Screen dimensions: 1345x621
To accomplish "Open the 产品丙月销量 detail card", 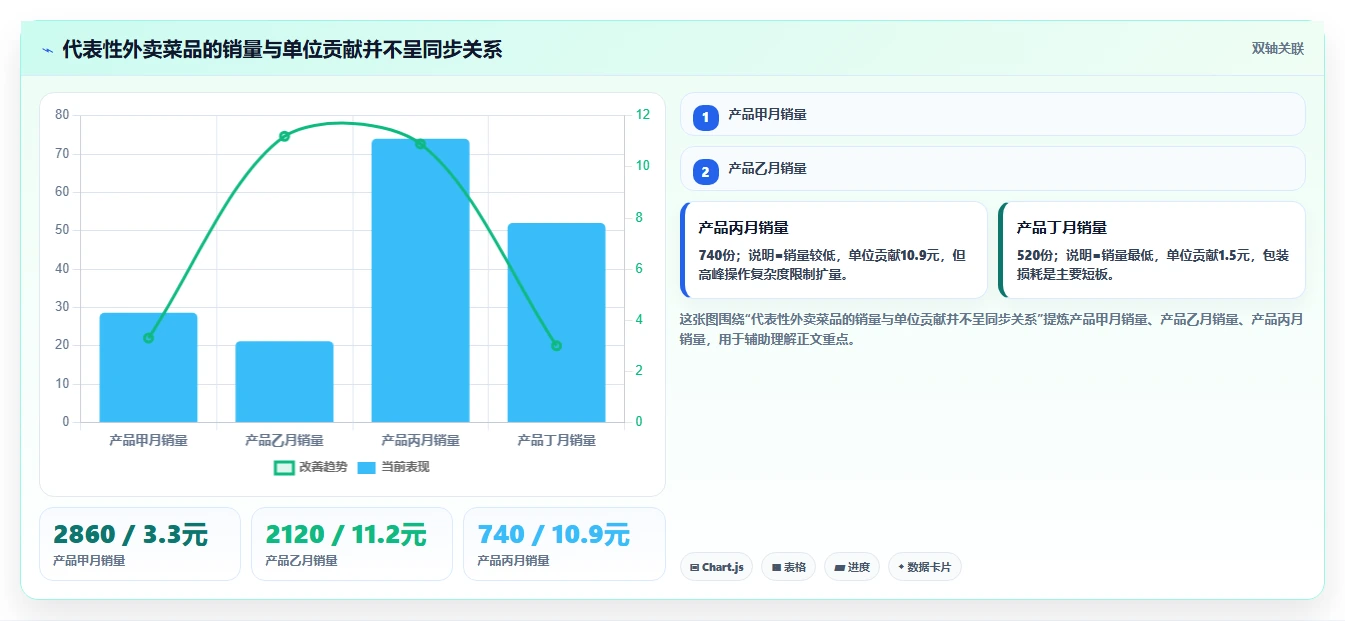I will (x=834, y=250).
